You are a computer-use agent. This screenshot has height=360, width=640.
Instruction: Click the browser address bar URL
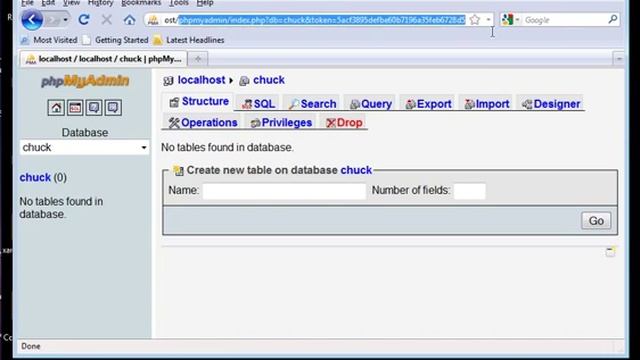coord(314,20)
